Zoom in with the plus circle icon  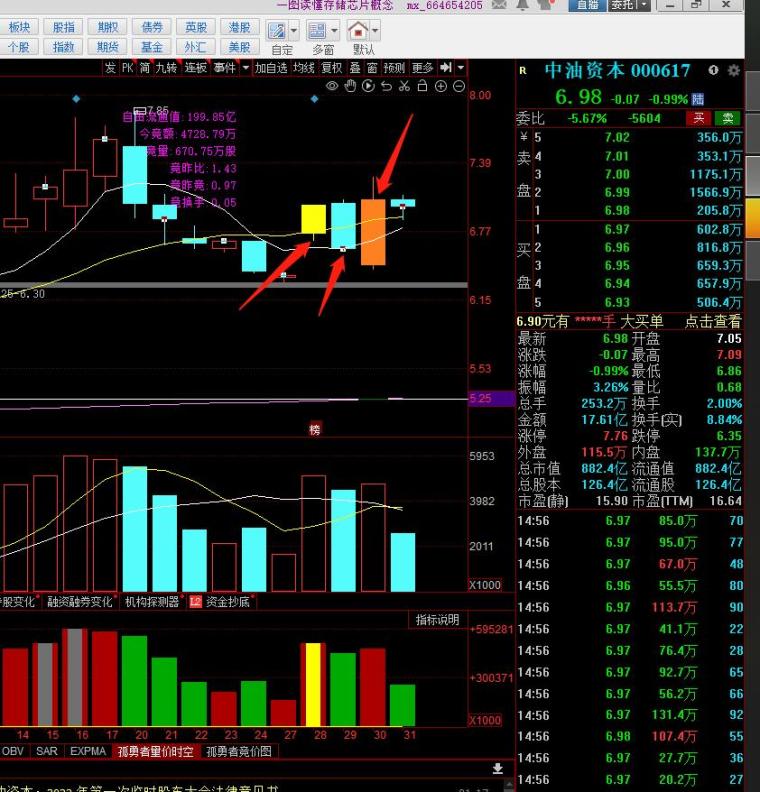(x=440, y=86)
